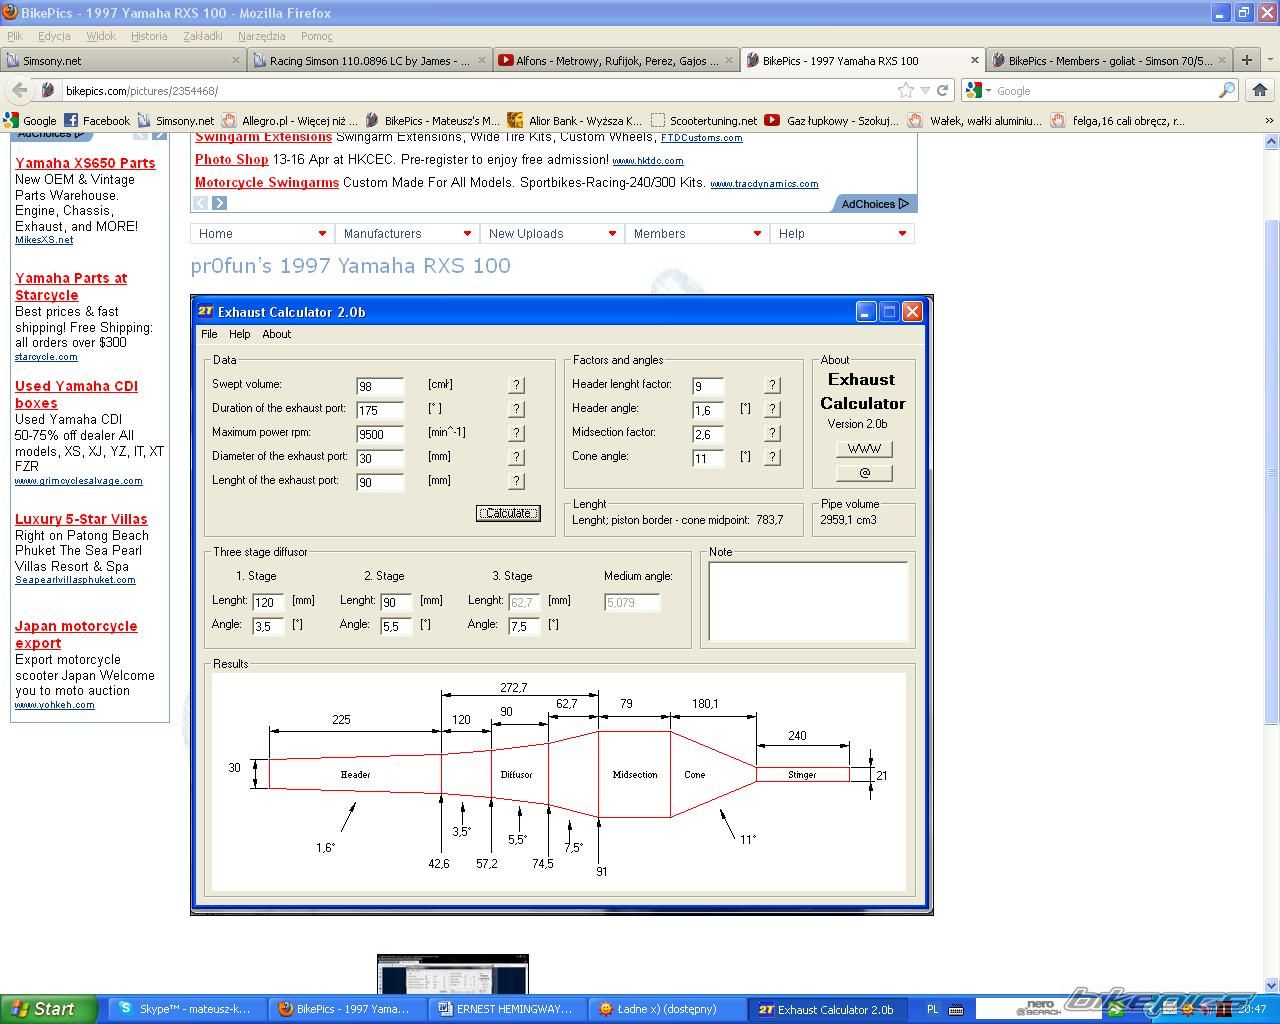Open URL history dropdown arrow
The image size is (1280, 1024).
925,90
